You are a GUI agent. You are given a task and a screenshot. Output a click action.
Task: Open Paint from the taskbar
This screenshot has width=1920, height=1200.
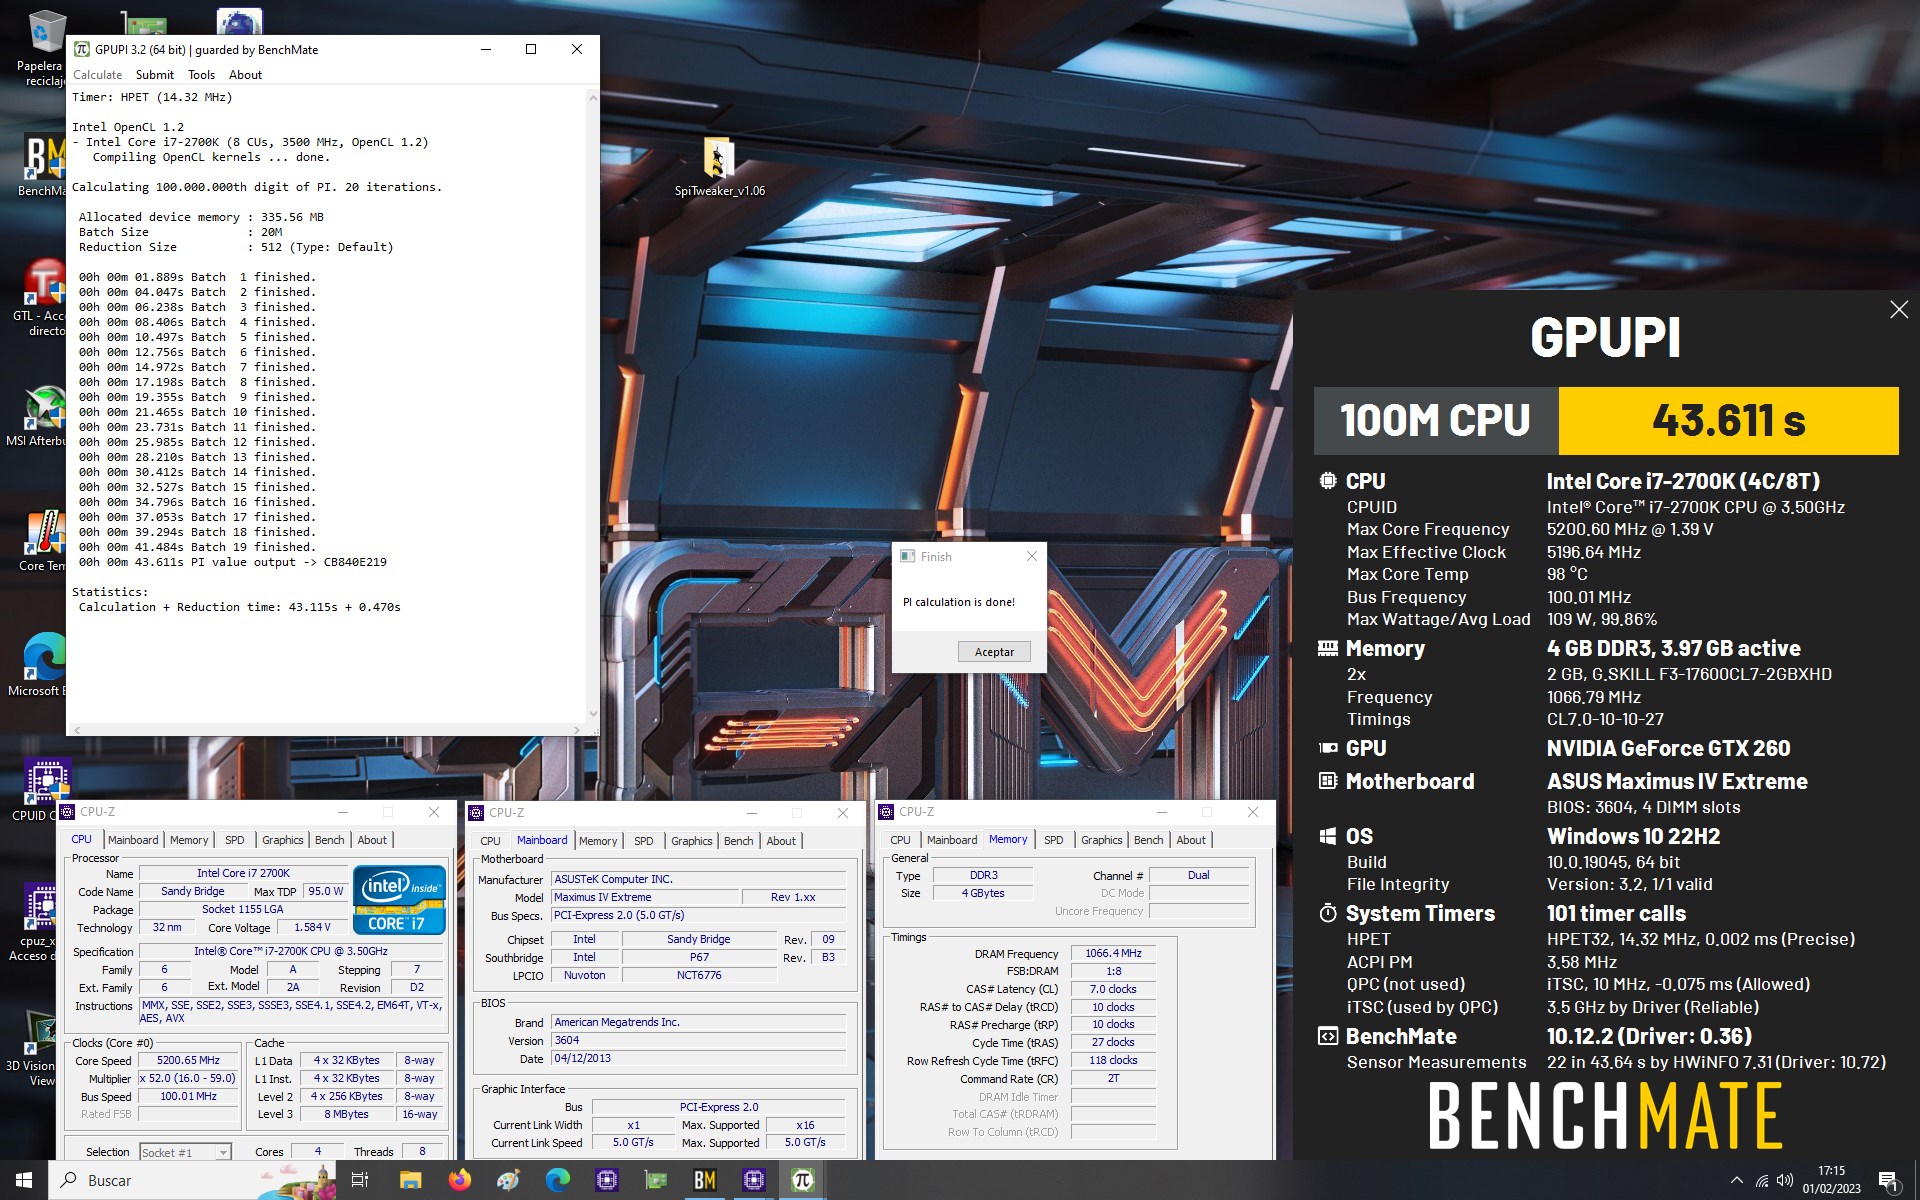(x=508, y=1180)
